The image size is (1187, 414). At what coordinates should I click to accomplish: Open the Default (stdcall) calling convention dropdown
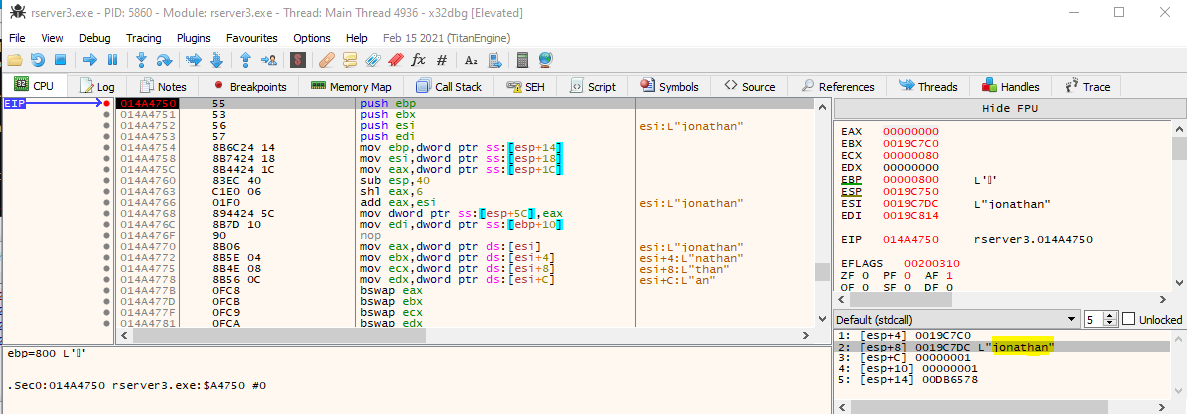click(x=956, y=319)
